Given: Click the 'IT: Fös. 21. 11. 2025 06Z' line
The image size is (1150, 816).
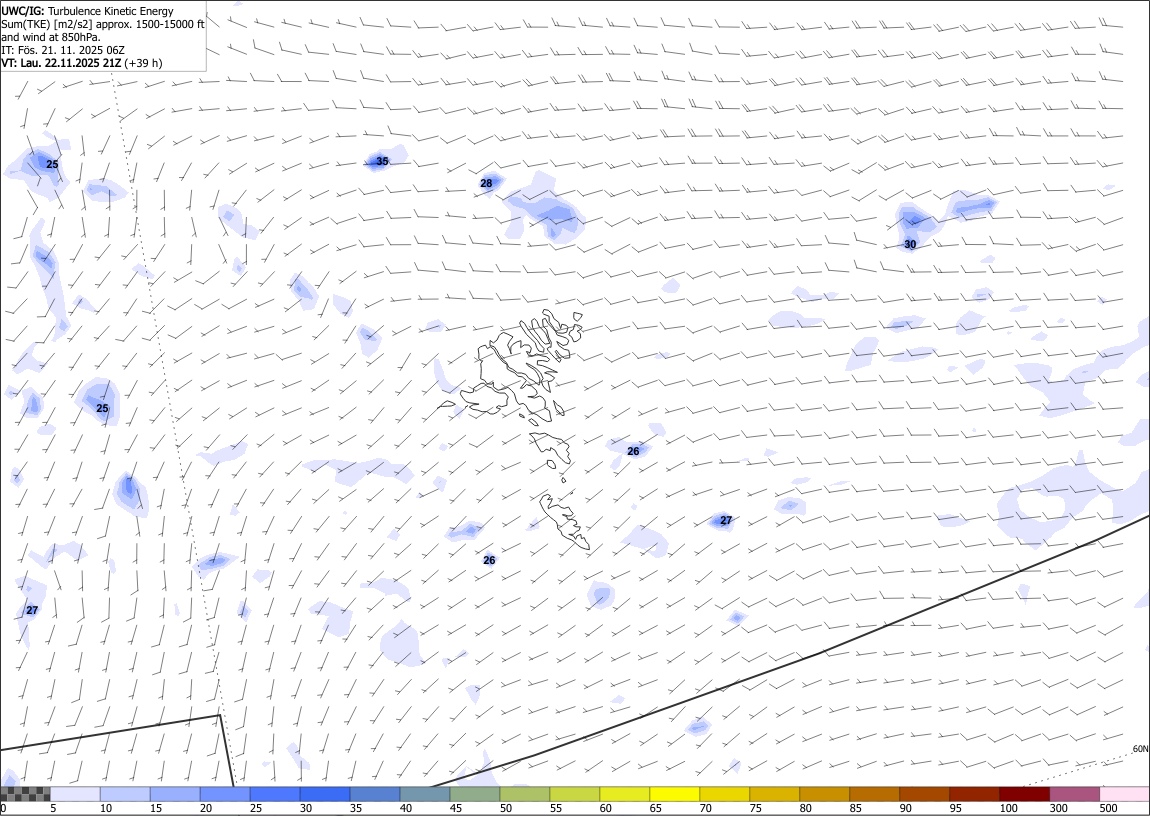Looking at the screenshot, I should [x=63, y=50].
